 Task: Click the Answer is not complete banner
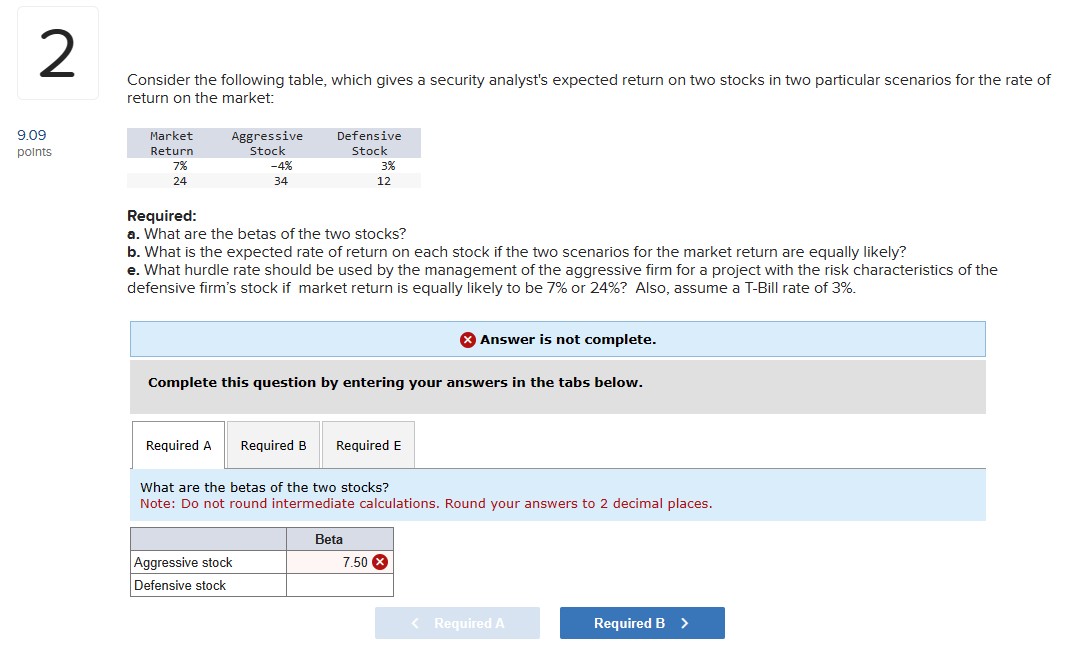click(557, 339)
